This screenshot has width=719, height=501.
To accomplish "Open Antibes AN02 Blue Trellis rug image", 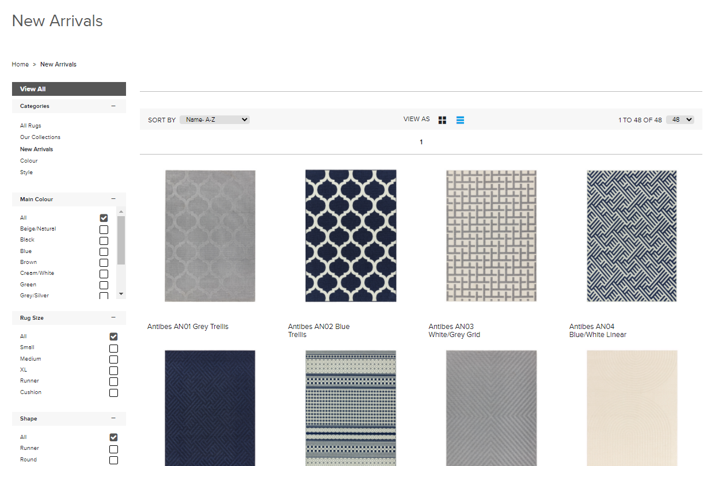I will [x=351, y=236].
